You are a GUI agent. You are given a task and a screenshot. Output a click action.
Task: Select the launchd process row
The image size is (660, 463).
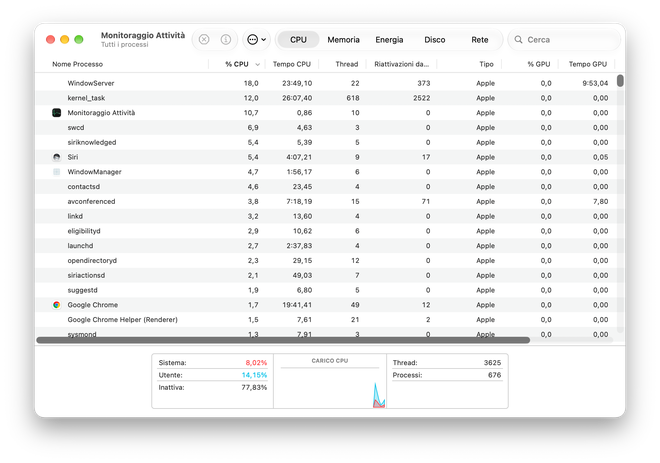pyautogui.click(x=326, y=246)
